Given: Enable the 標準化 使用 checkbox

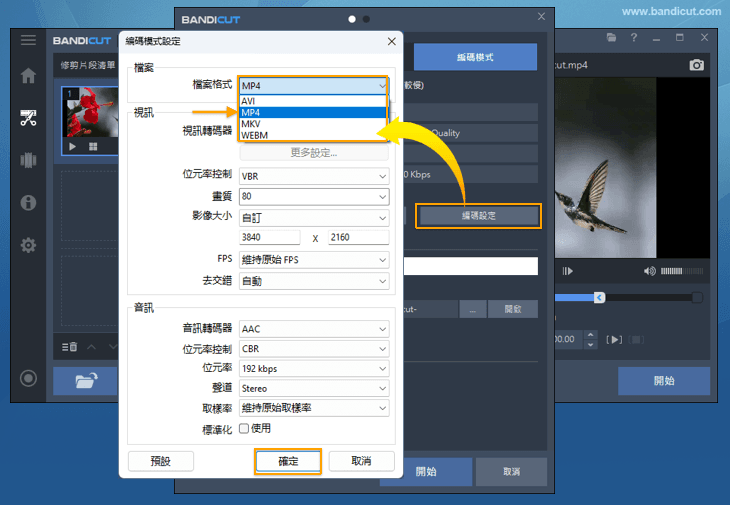Looking at the screenshot, I should [x=244, y=428].
